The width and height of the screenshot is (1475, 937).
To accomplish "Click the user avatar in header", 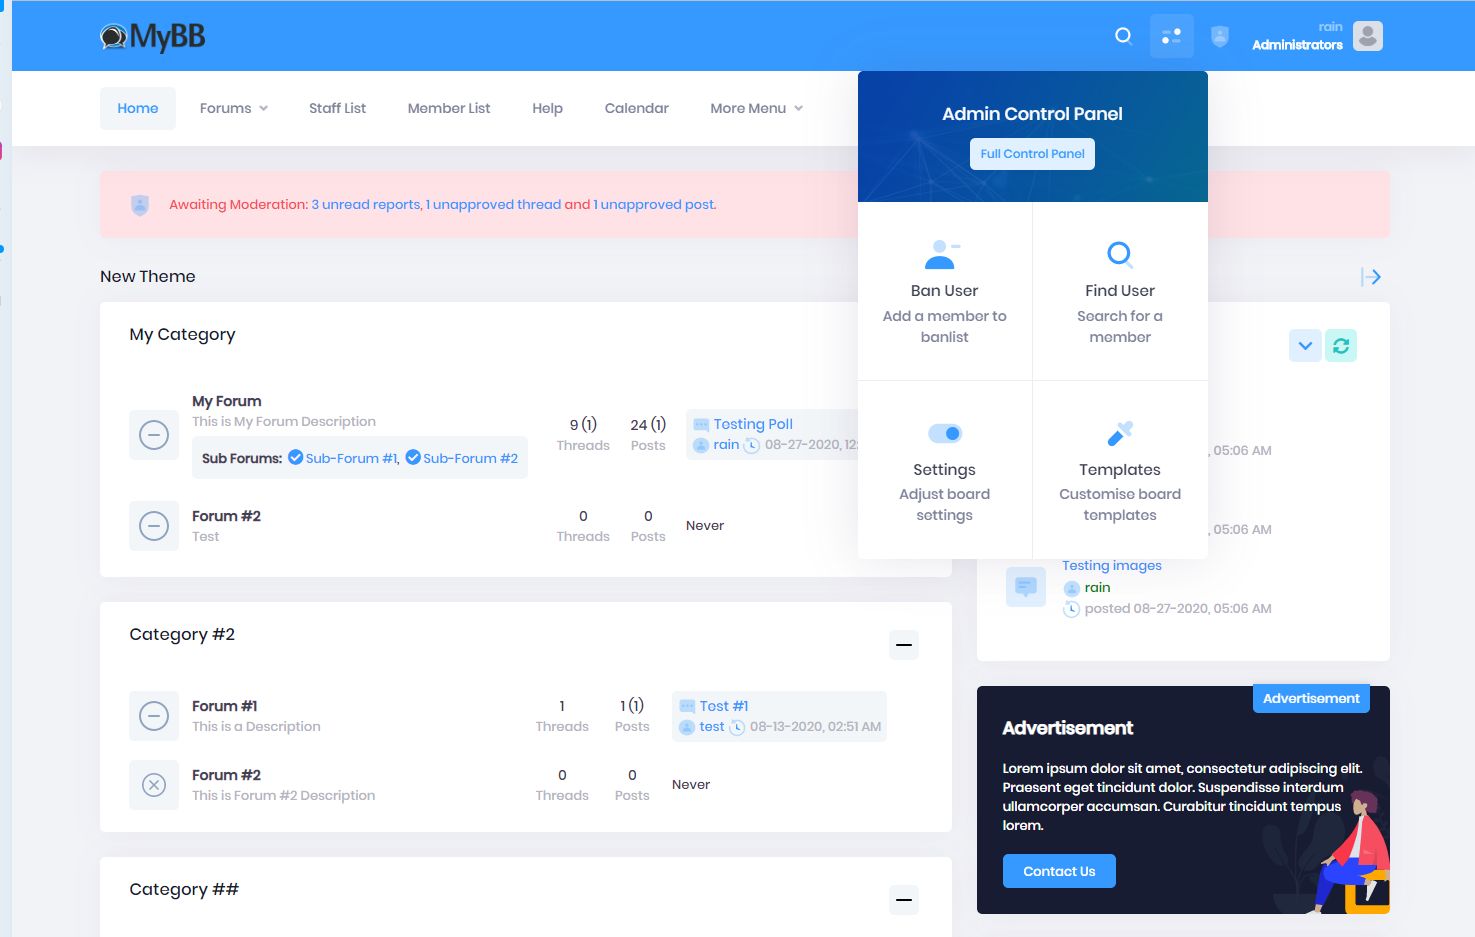I will point(1367,36).
